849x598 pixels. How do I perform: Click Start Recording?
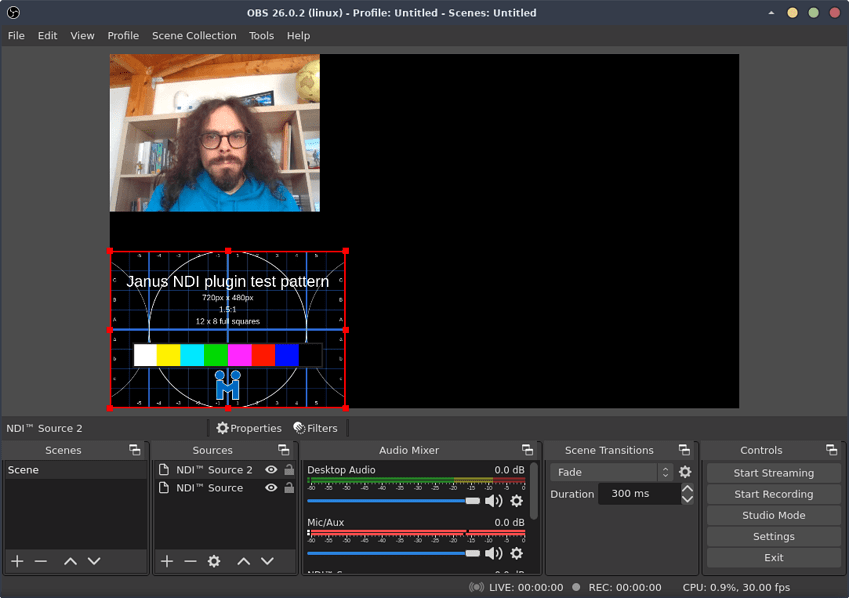(x=773, y=494)
